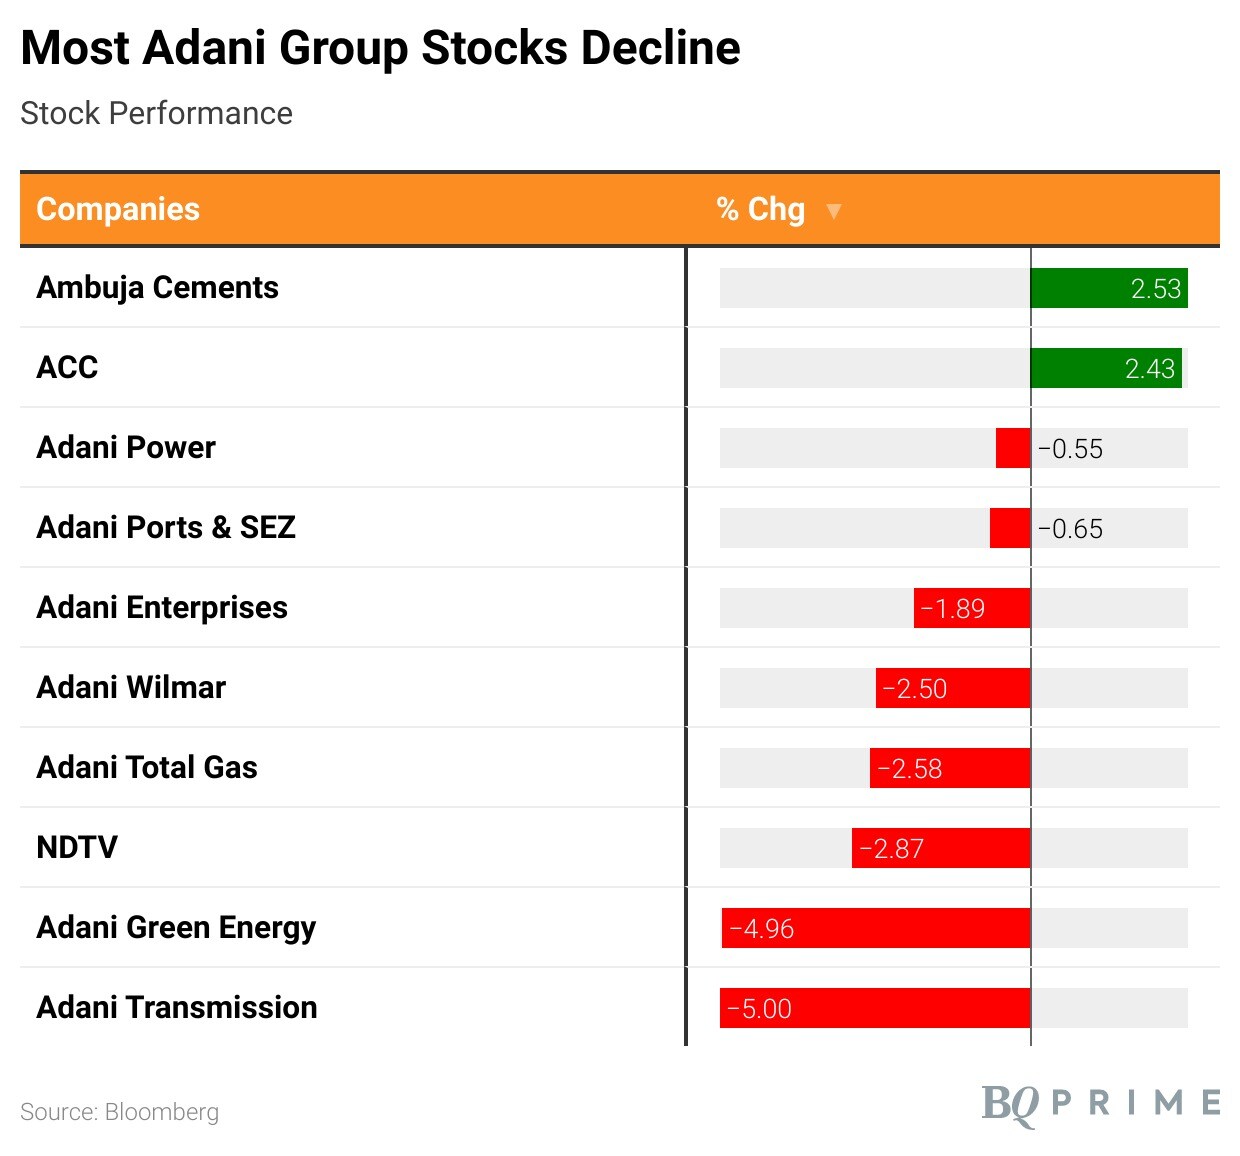This screenshot has height=1156, width=1240.
Task: Click the % Chg column header
Action: coord(761,209)
